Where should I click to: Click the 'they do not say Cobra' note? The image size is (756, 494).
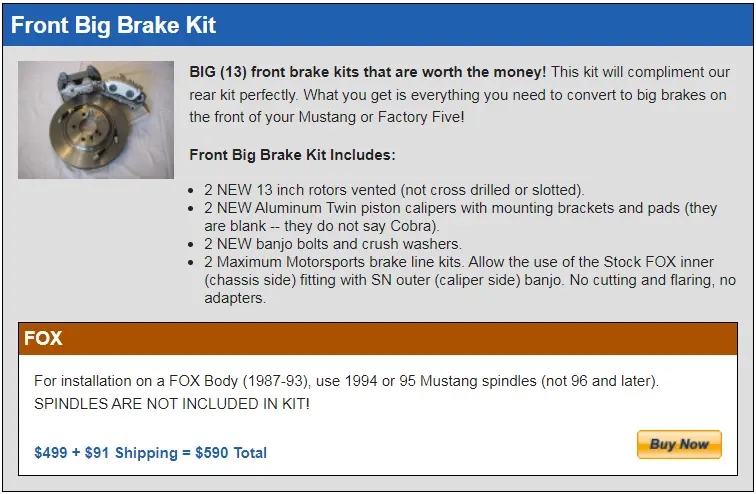(361, 226)
